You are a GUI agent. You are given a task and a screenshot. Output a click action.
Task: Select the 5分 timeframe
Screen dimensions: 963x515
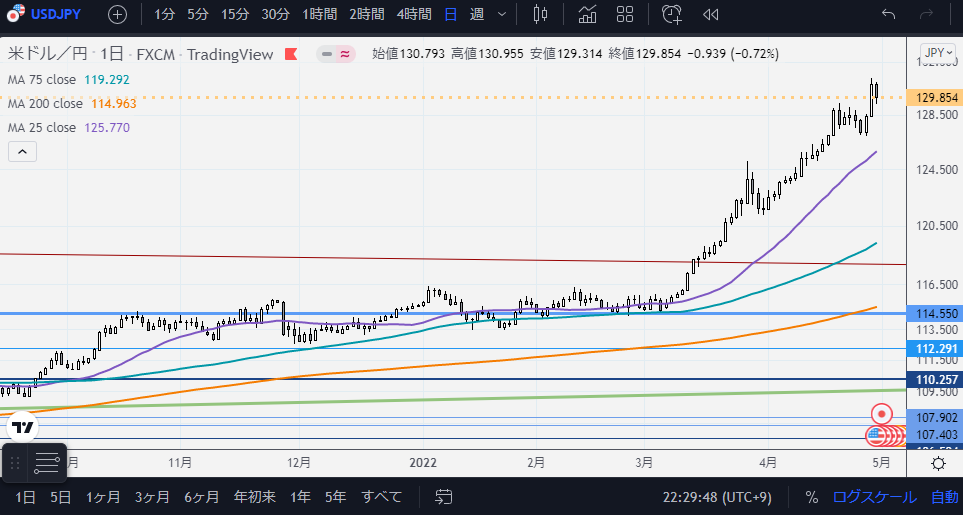[198, 15]
